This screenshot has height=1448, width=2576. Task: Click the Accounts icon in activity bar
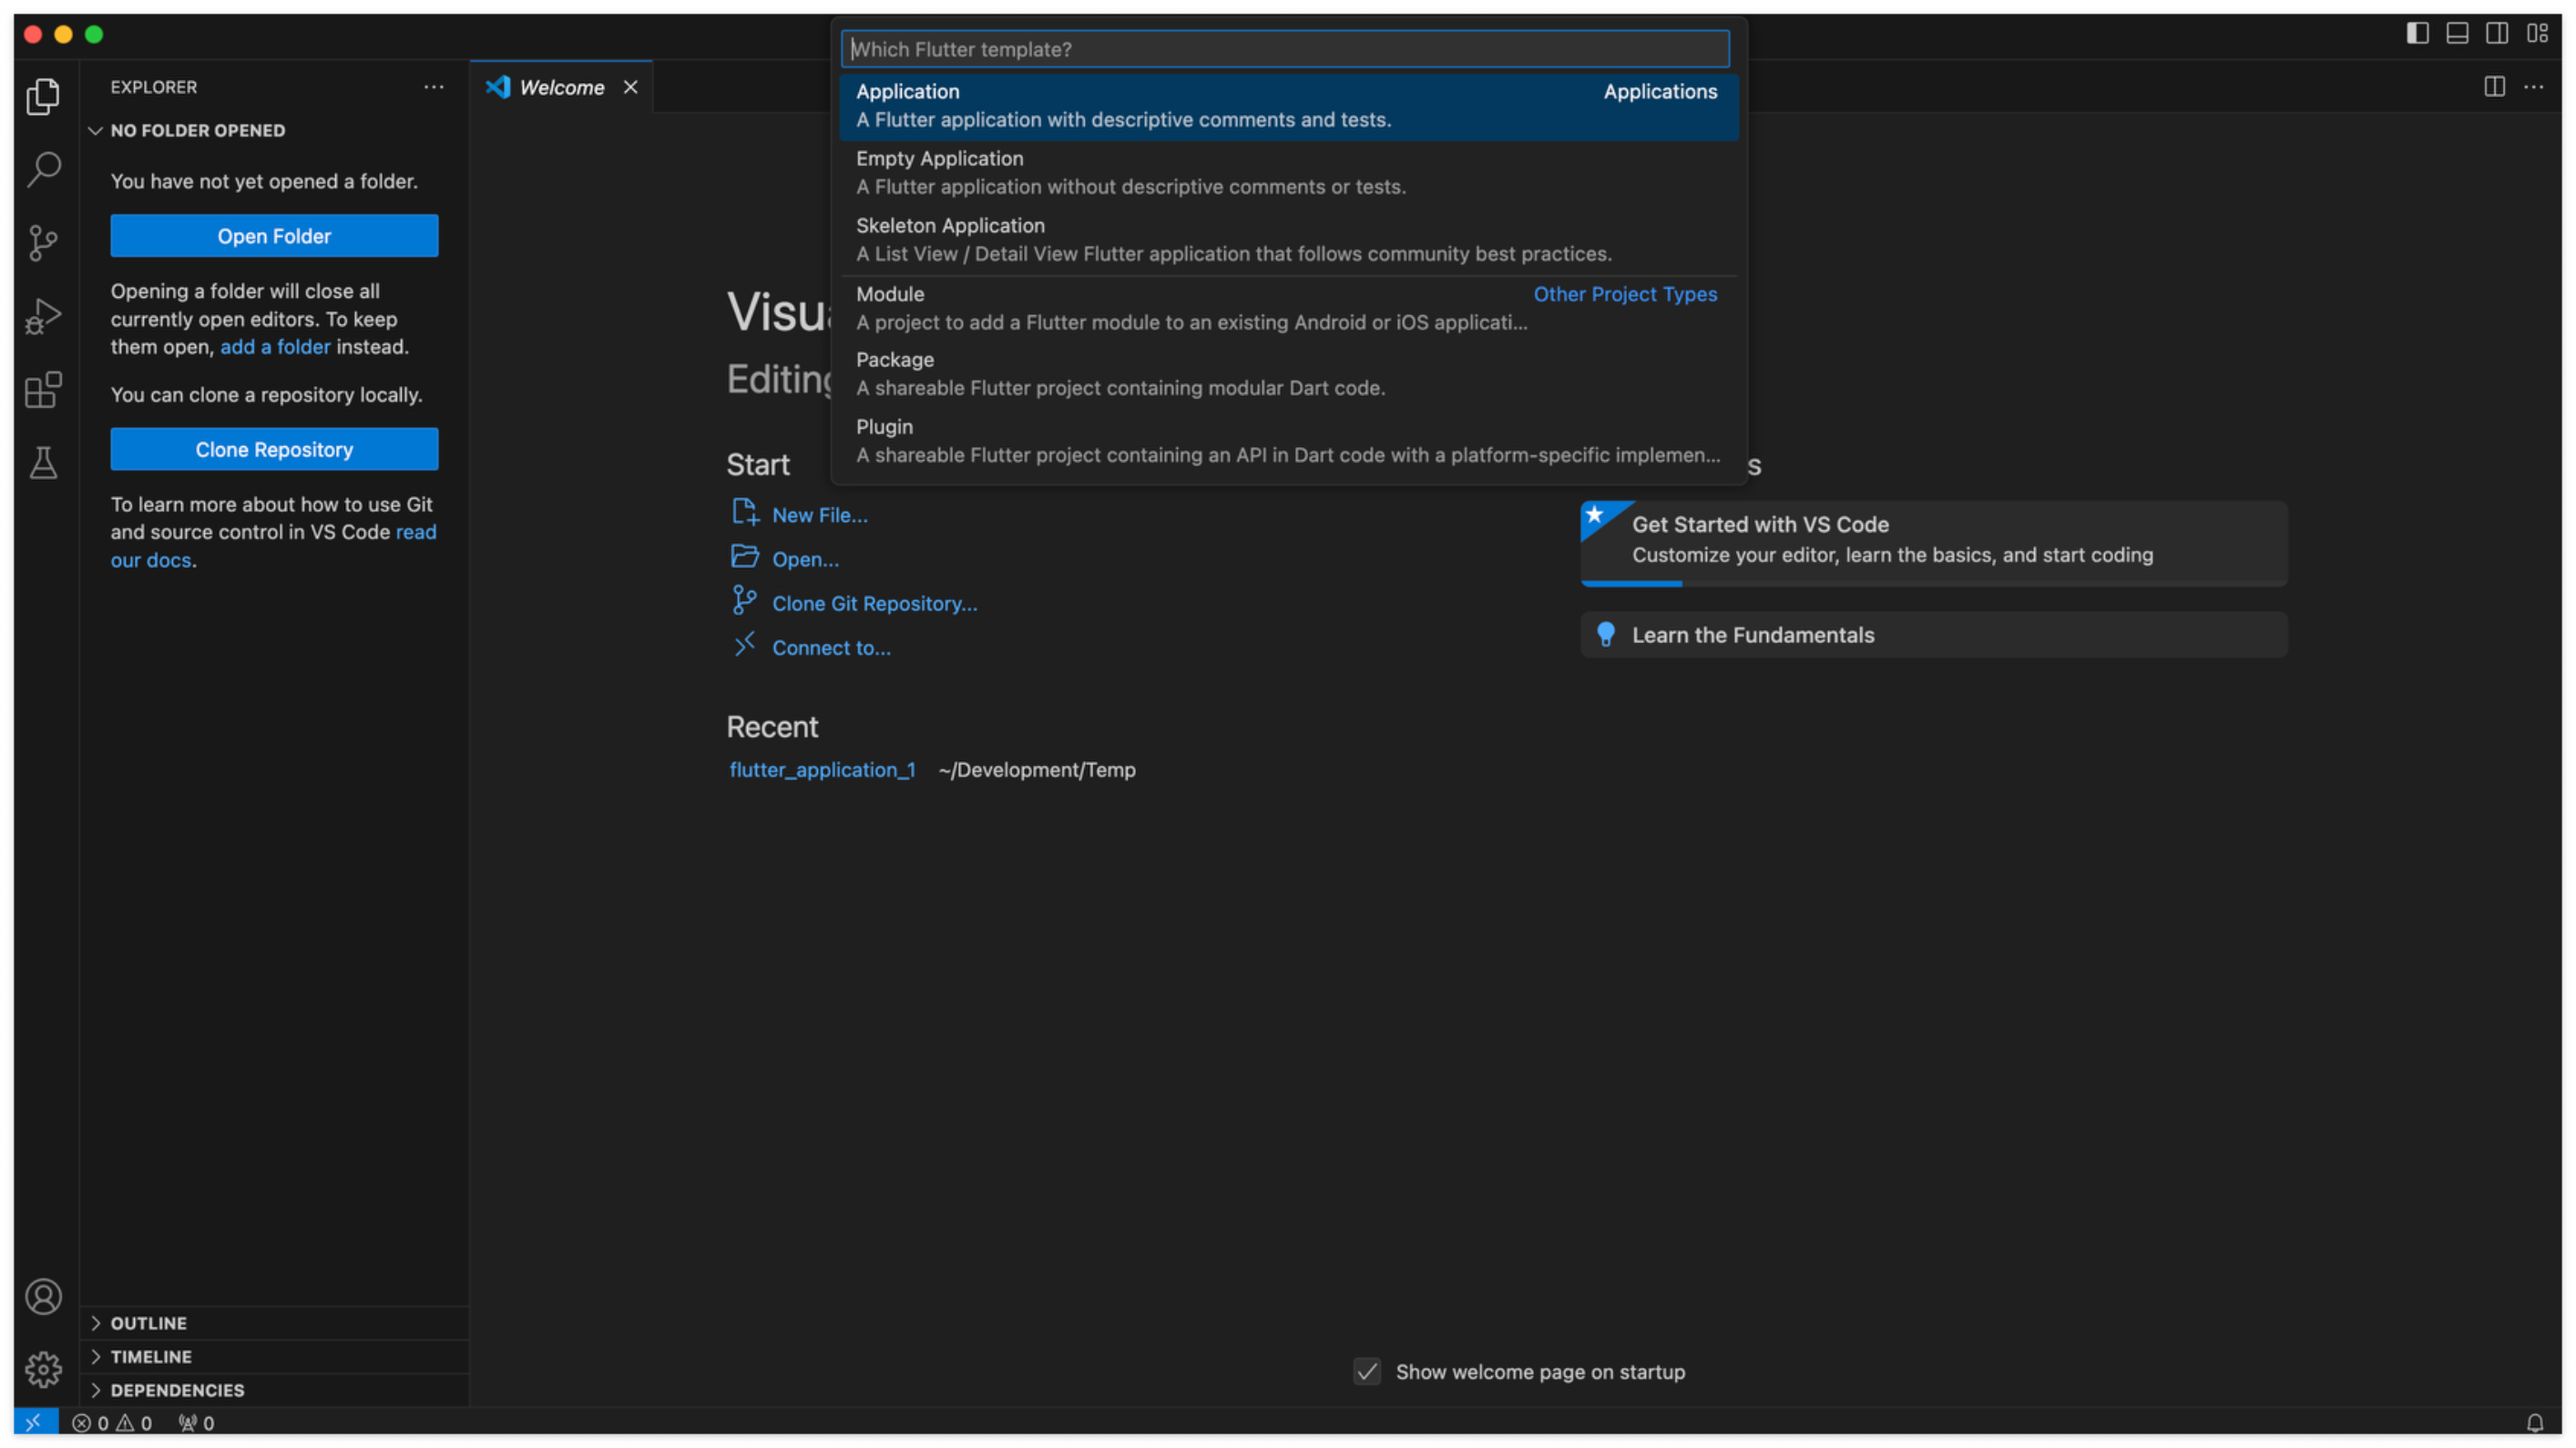point(43,1297)
